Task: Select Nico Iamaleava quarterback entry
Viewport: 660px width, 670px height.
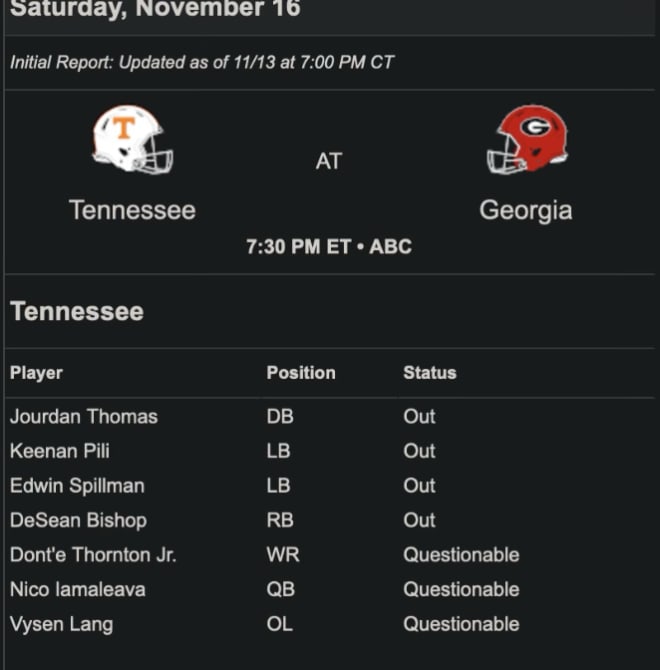Action: pyautogui.click(x=78, y=589)
